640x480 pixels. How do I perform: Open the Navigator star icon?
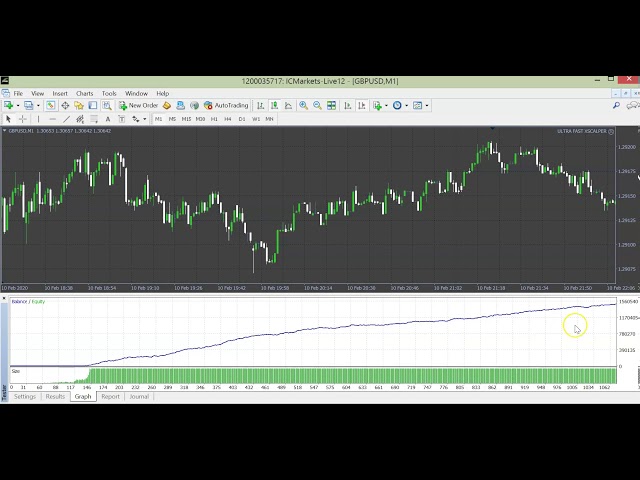[x=79, y=105]
